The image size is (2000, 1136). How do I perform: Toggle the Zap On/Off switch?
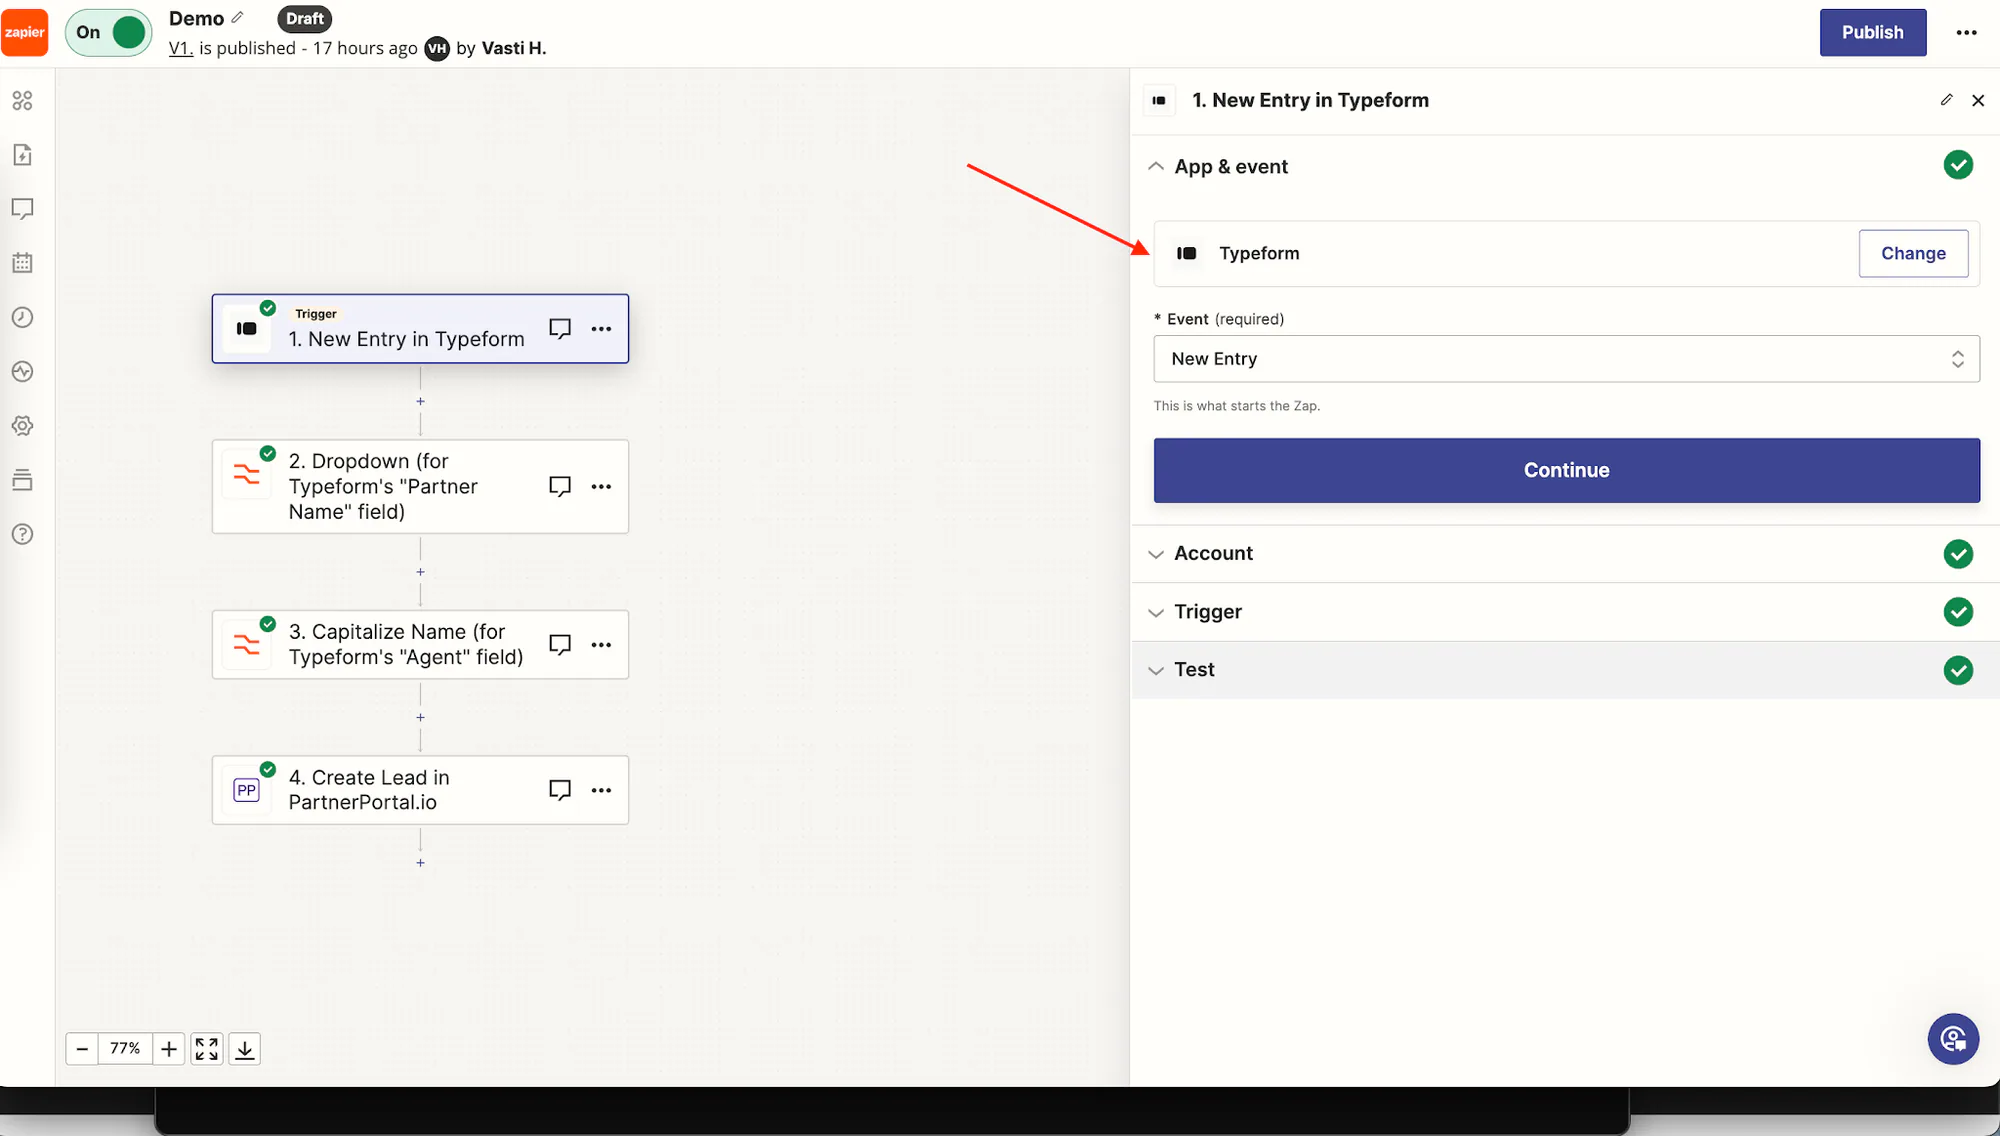(x=109, y=32)
